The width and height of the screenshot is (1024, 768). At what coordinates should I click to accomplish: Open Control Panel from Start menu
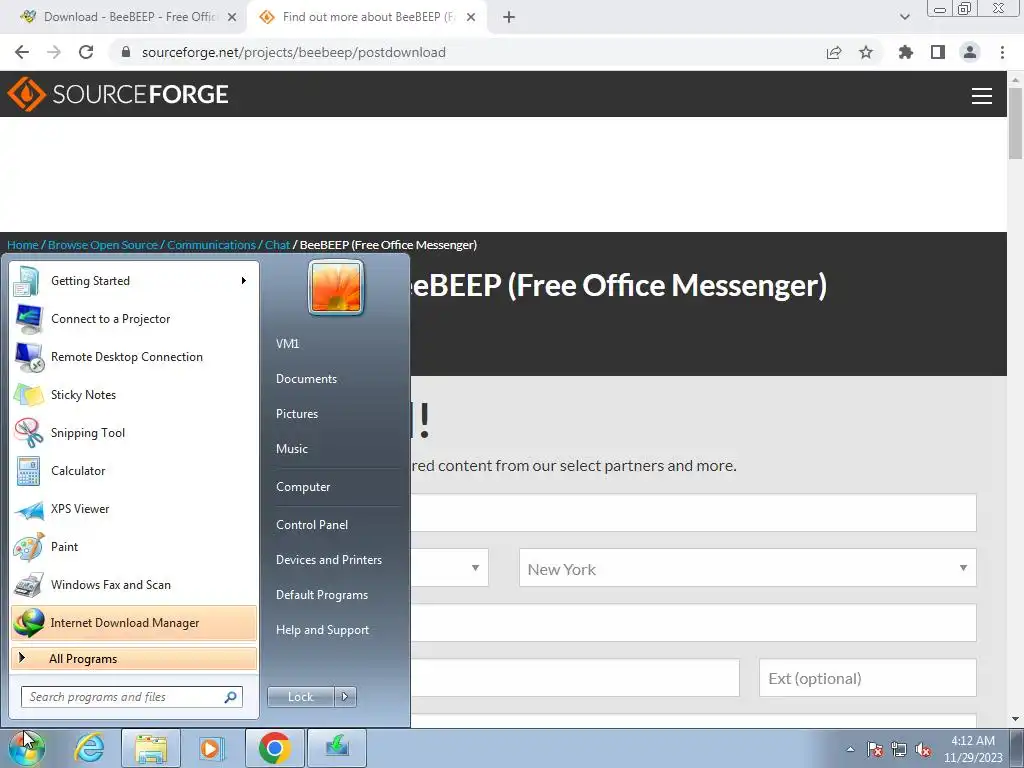point(312,525)
